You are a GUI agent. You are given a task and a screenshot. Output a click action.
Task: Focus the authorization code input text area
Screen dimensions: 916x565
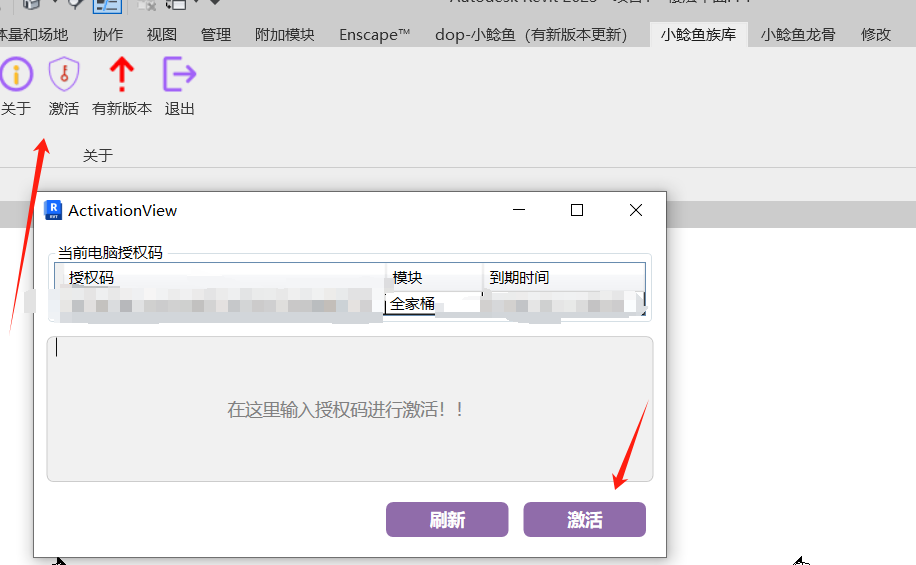point(349,409)
